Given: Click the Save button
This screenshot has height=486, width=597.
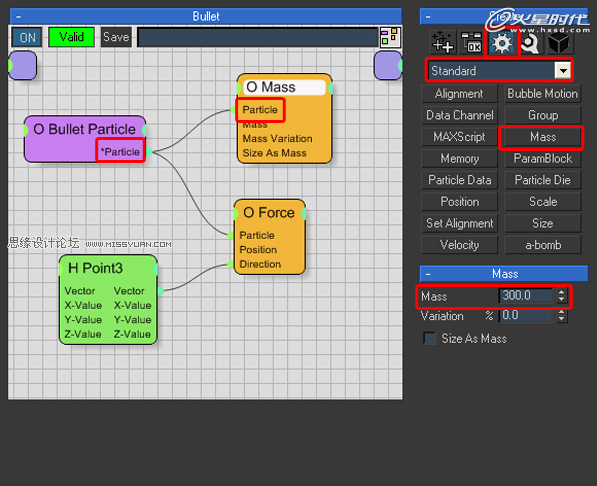Looking at the screenshot, I should (x=116, y=37).
